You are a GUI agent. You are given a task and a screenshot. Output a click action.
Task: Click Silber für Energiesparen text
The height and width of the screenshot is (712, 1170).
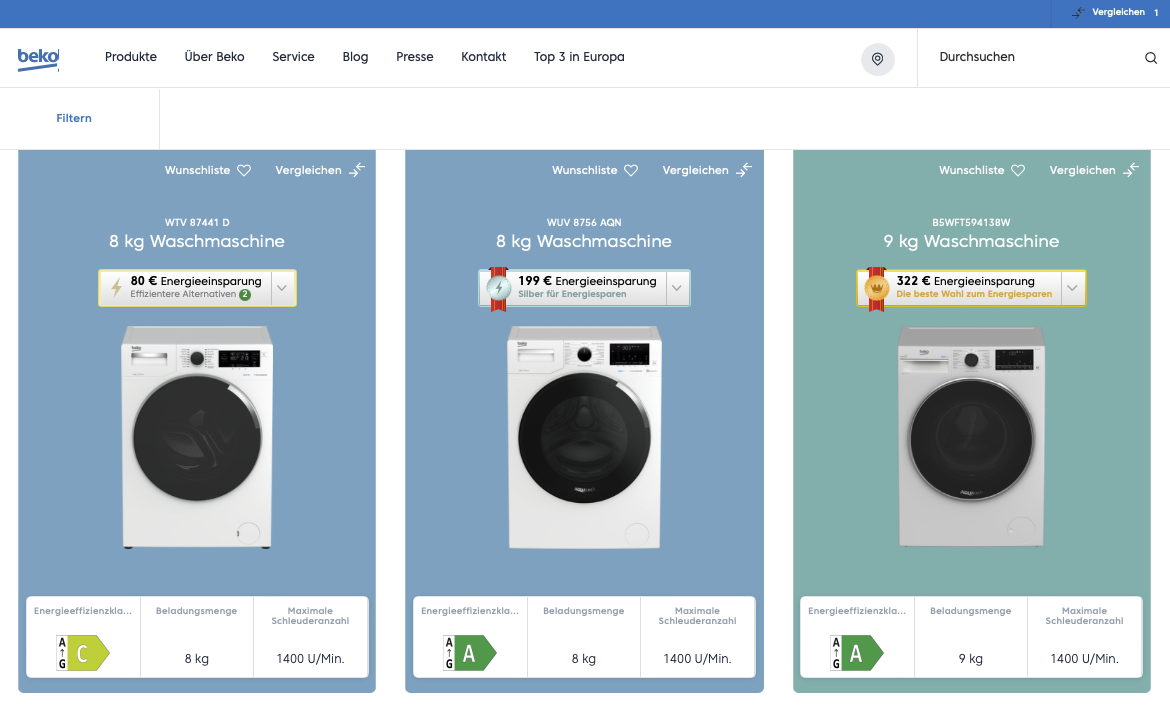tap(572, 294)
